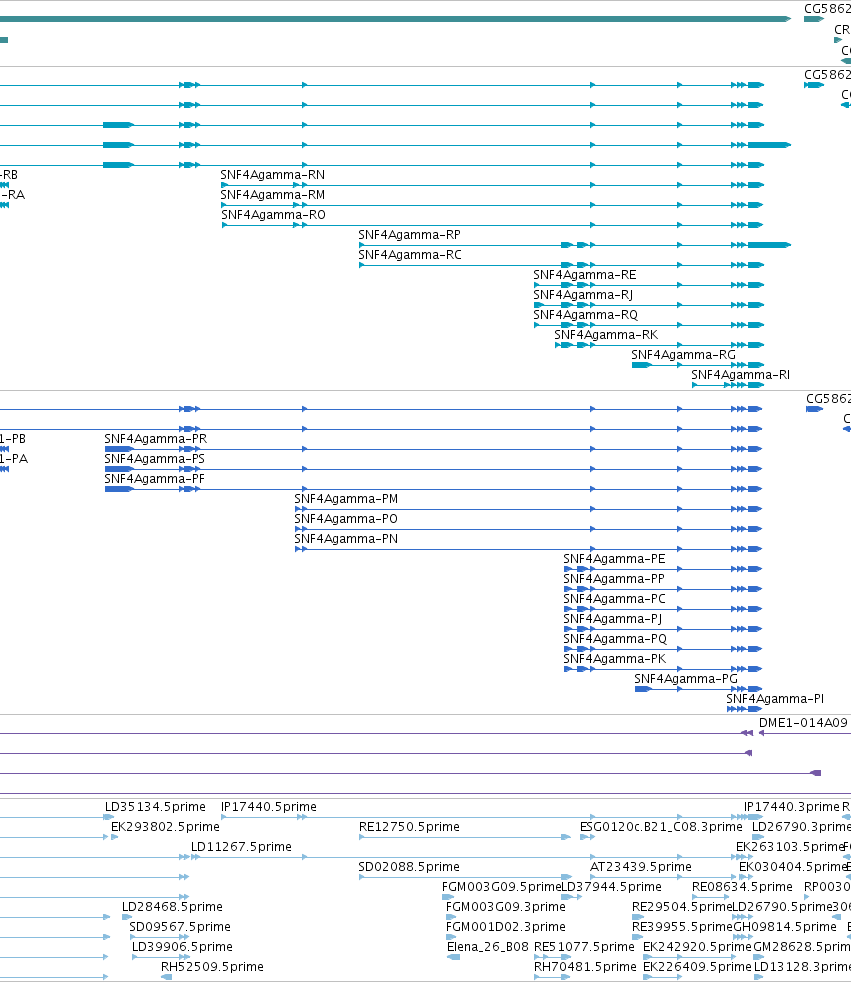Image resolution: width=851 pixels, height=982 pixels.
Task: Click the SNF4Agamma-PR protein label
Action: (x=155, y=439)
